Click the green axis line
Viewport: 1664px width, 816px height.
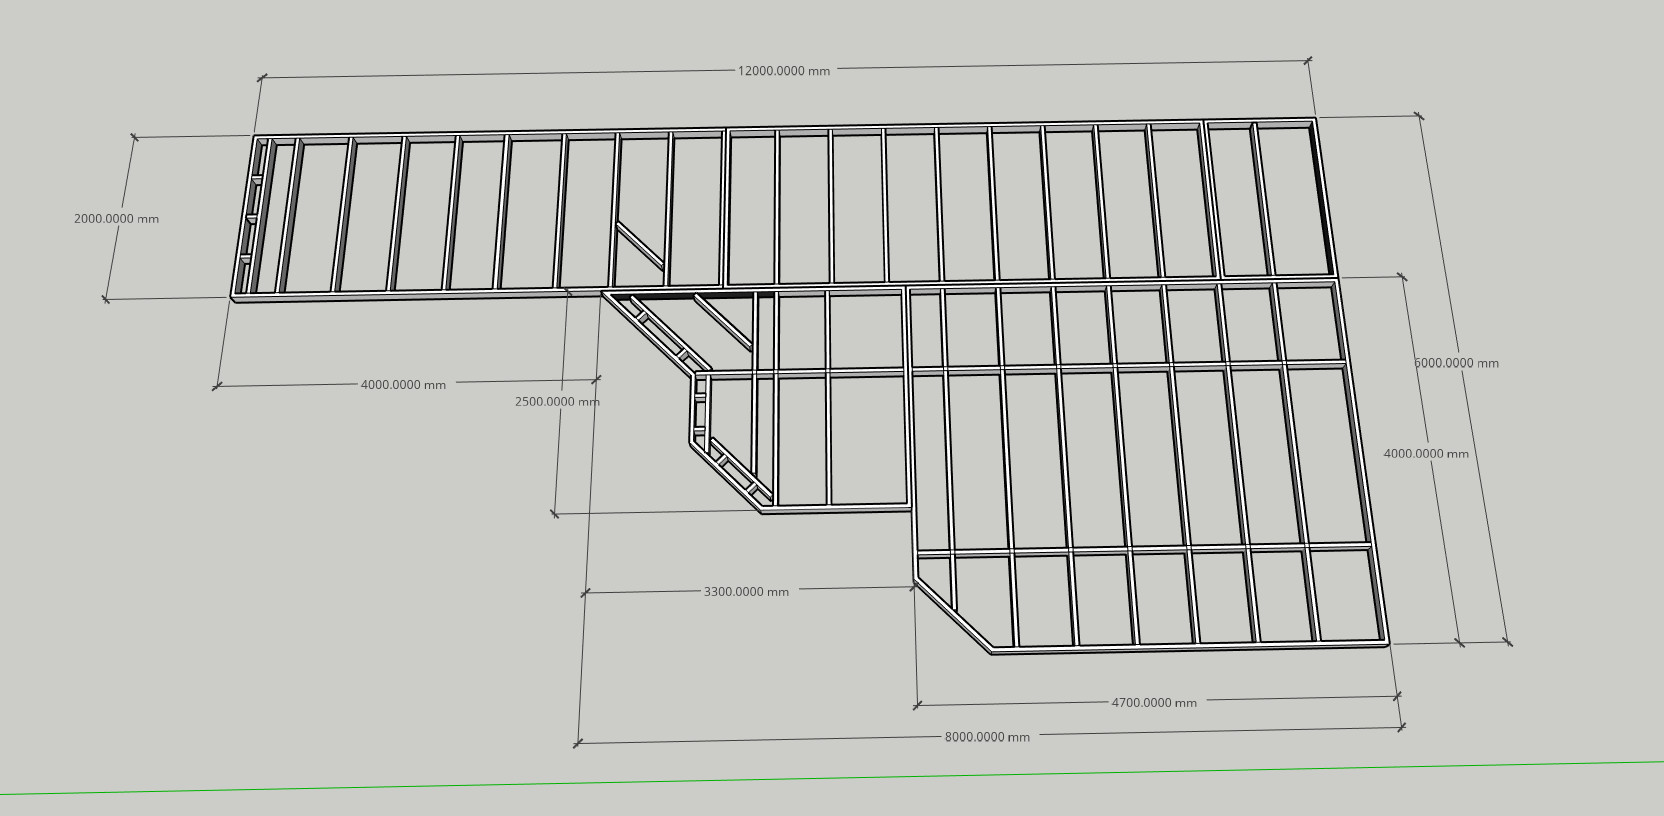tap(800, 779)
